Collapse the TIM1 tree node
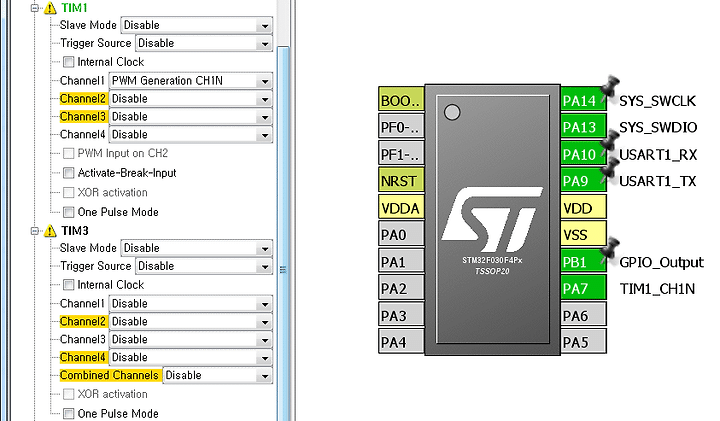 tap(34, 8)
